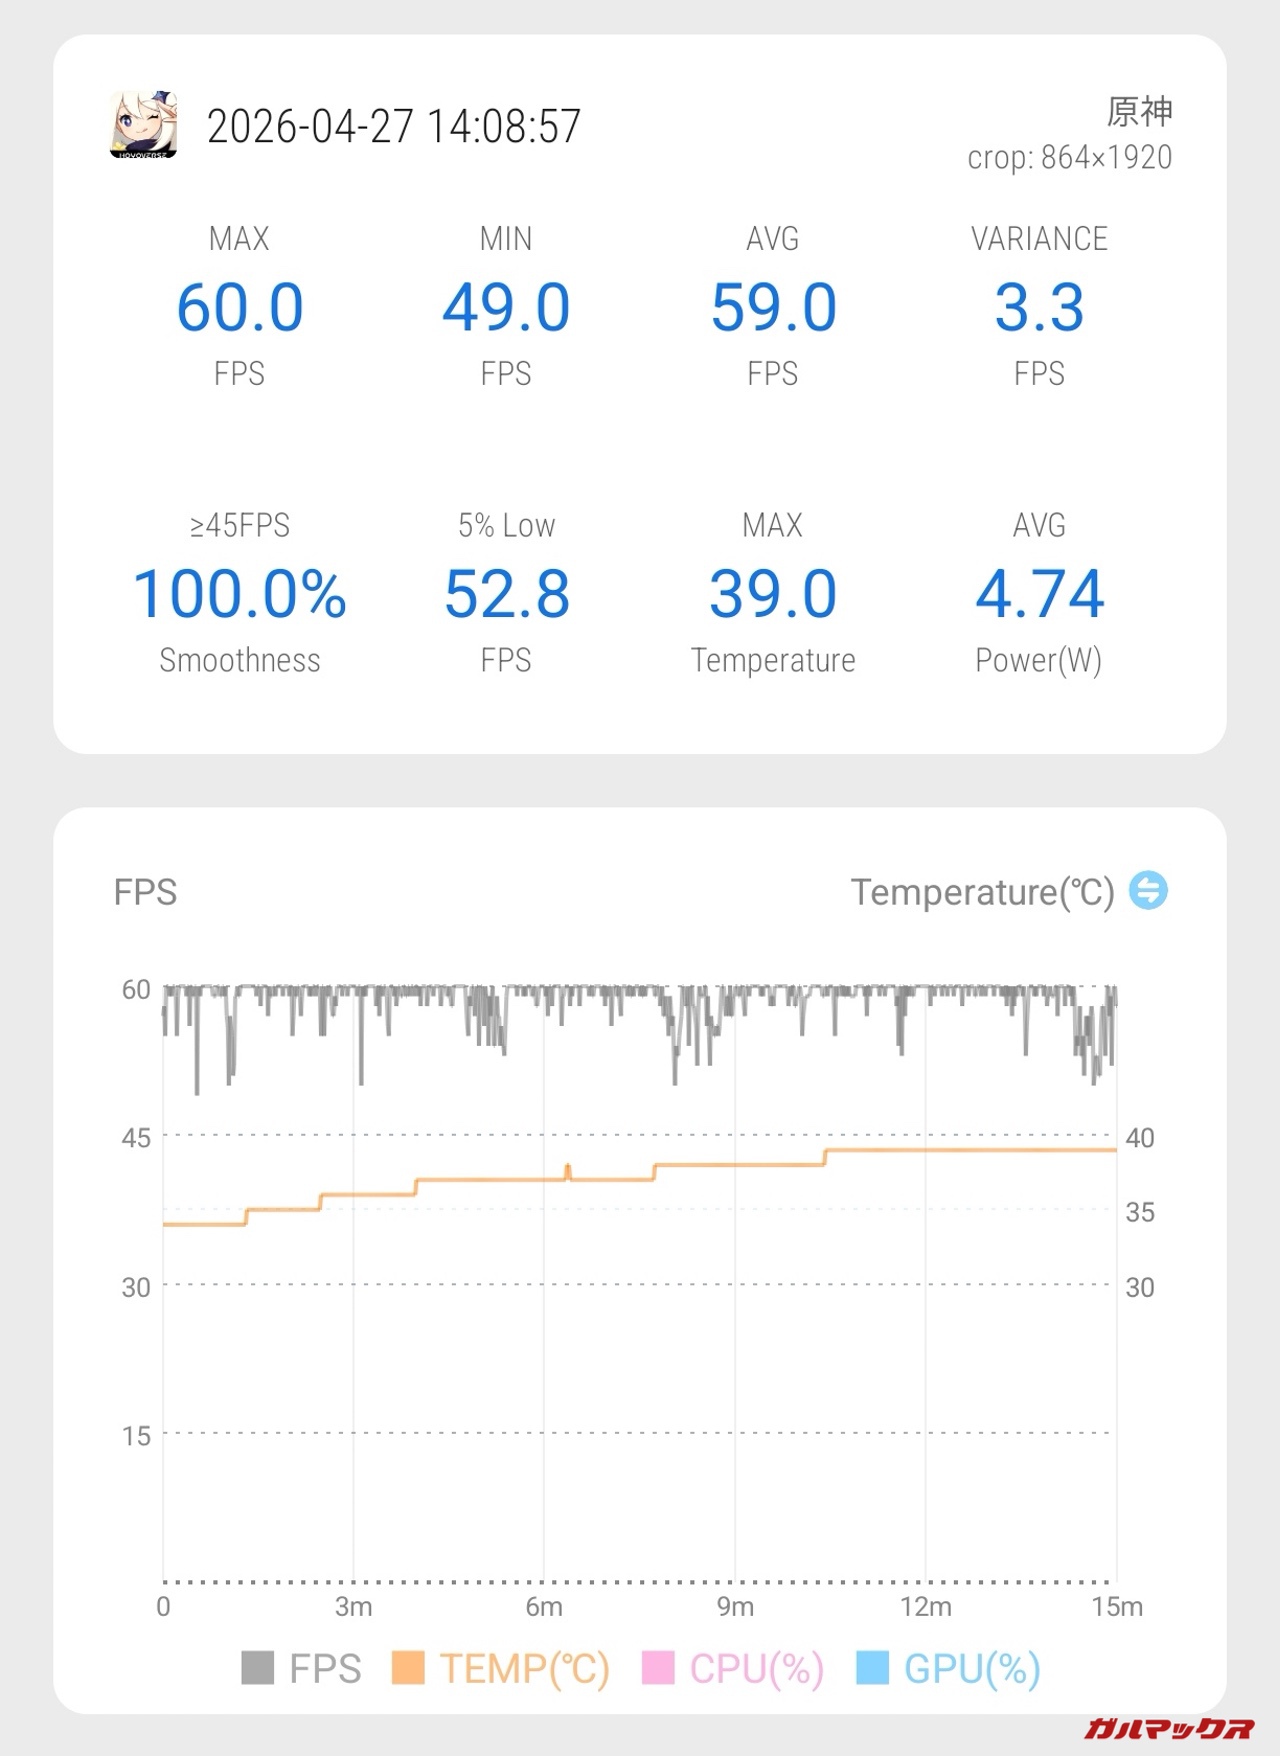Click the 原神 game title
This screenshot has height=1756, width=1280.
(x=1139, y=111)
